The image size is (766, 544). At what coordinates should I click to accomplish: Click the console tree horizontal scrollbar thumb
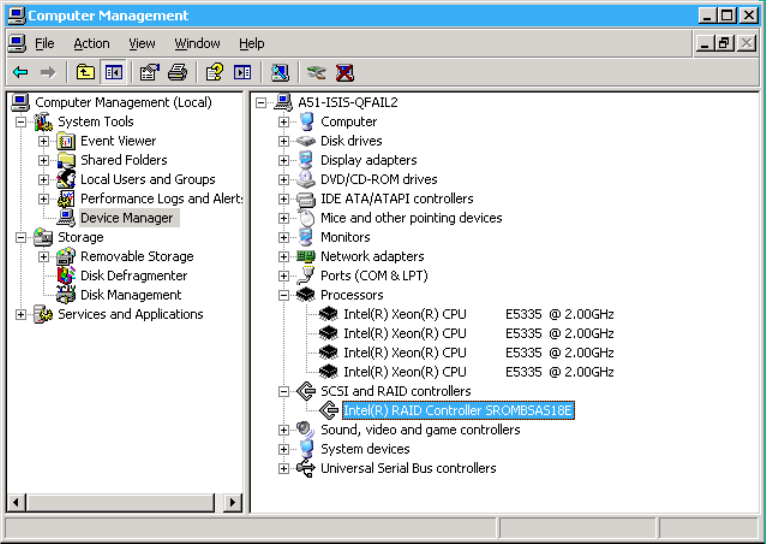tap(120, 502)
